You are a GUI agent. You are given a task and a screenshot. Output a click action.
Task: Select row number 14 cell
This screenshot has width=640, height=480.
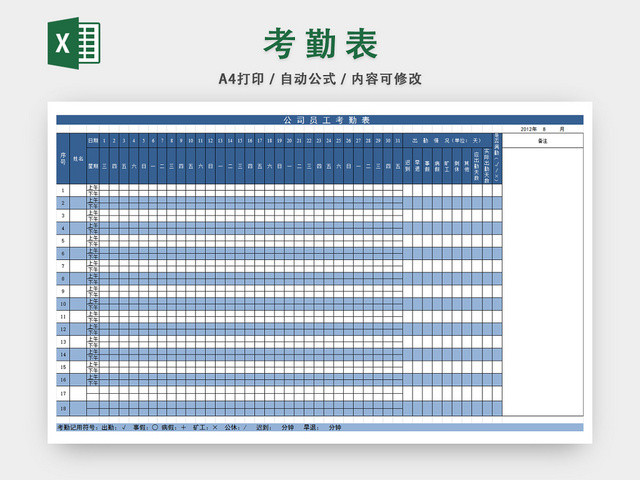pyautogui.click(x=63, y=355)
